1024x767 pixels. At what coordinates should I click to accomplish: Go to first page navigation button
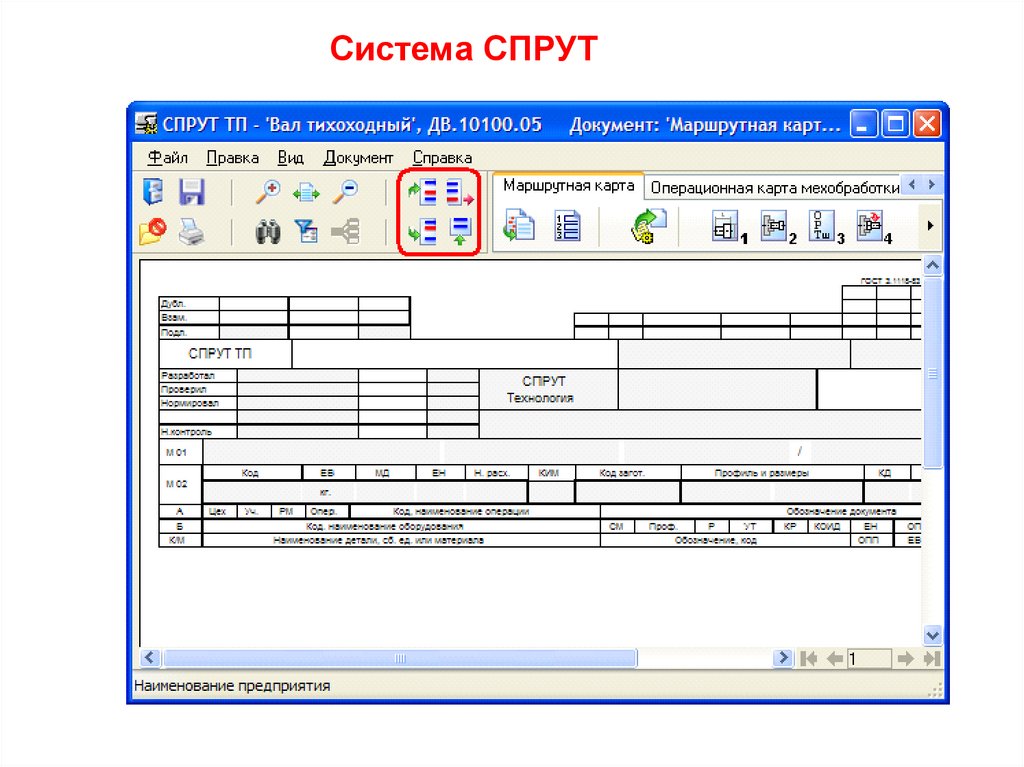(808, 659)
